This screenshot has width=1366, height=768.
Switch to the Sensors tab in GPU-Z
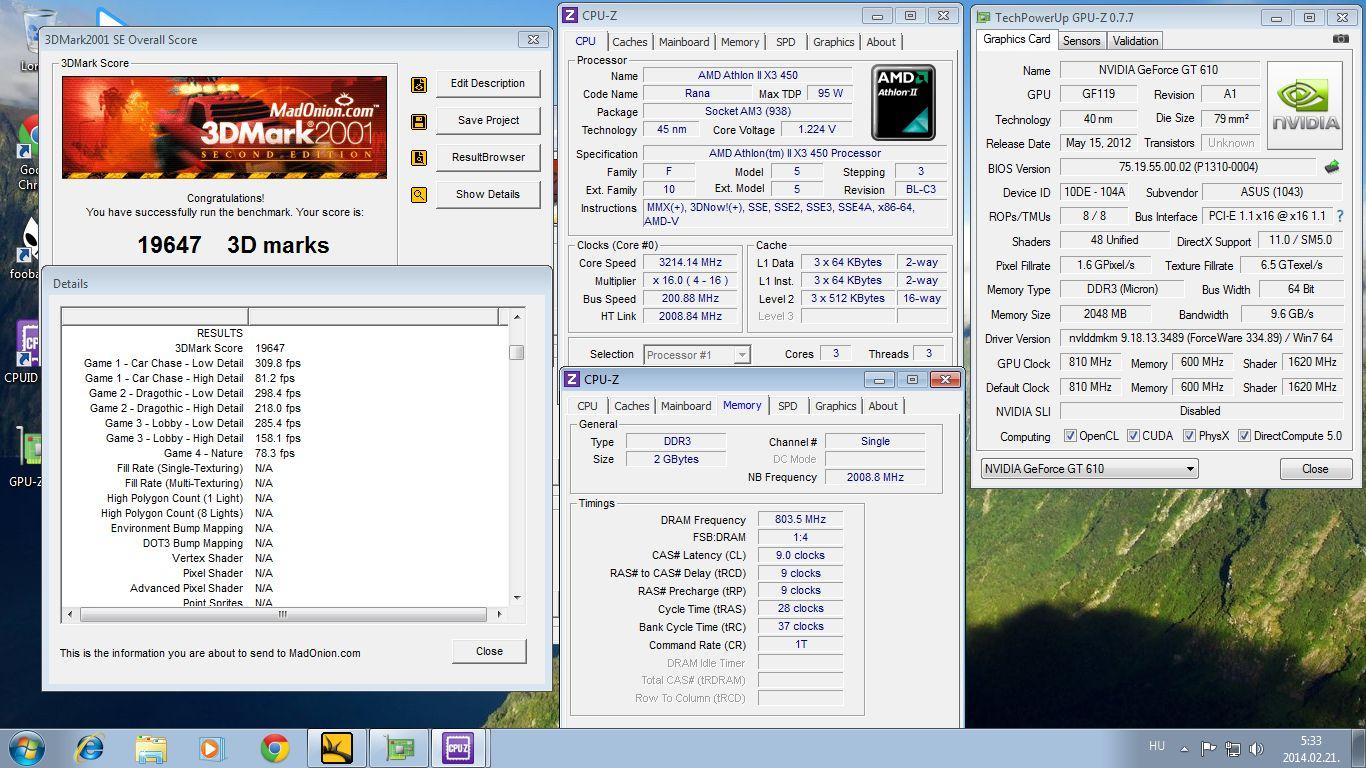click(1081, 41)
